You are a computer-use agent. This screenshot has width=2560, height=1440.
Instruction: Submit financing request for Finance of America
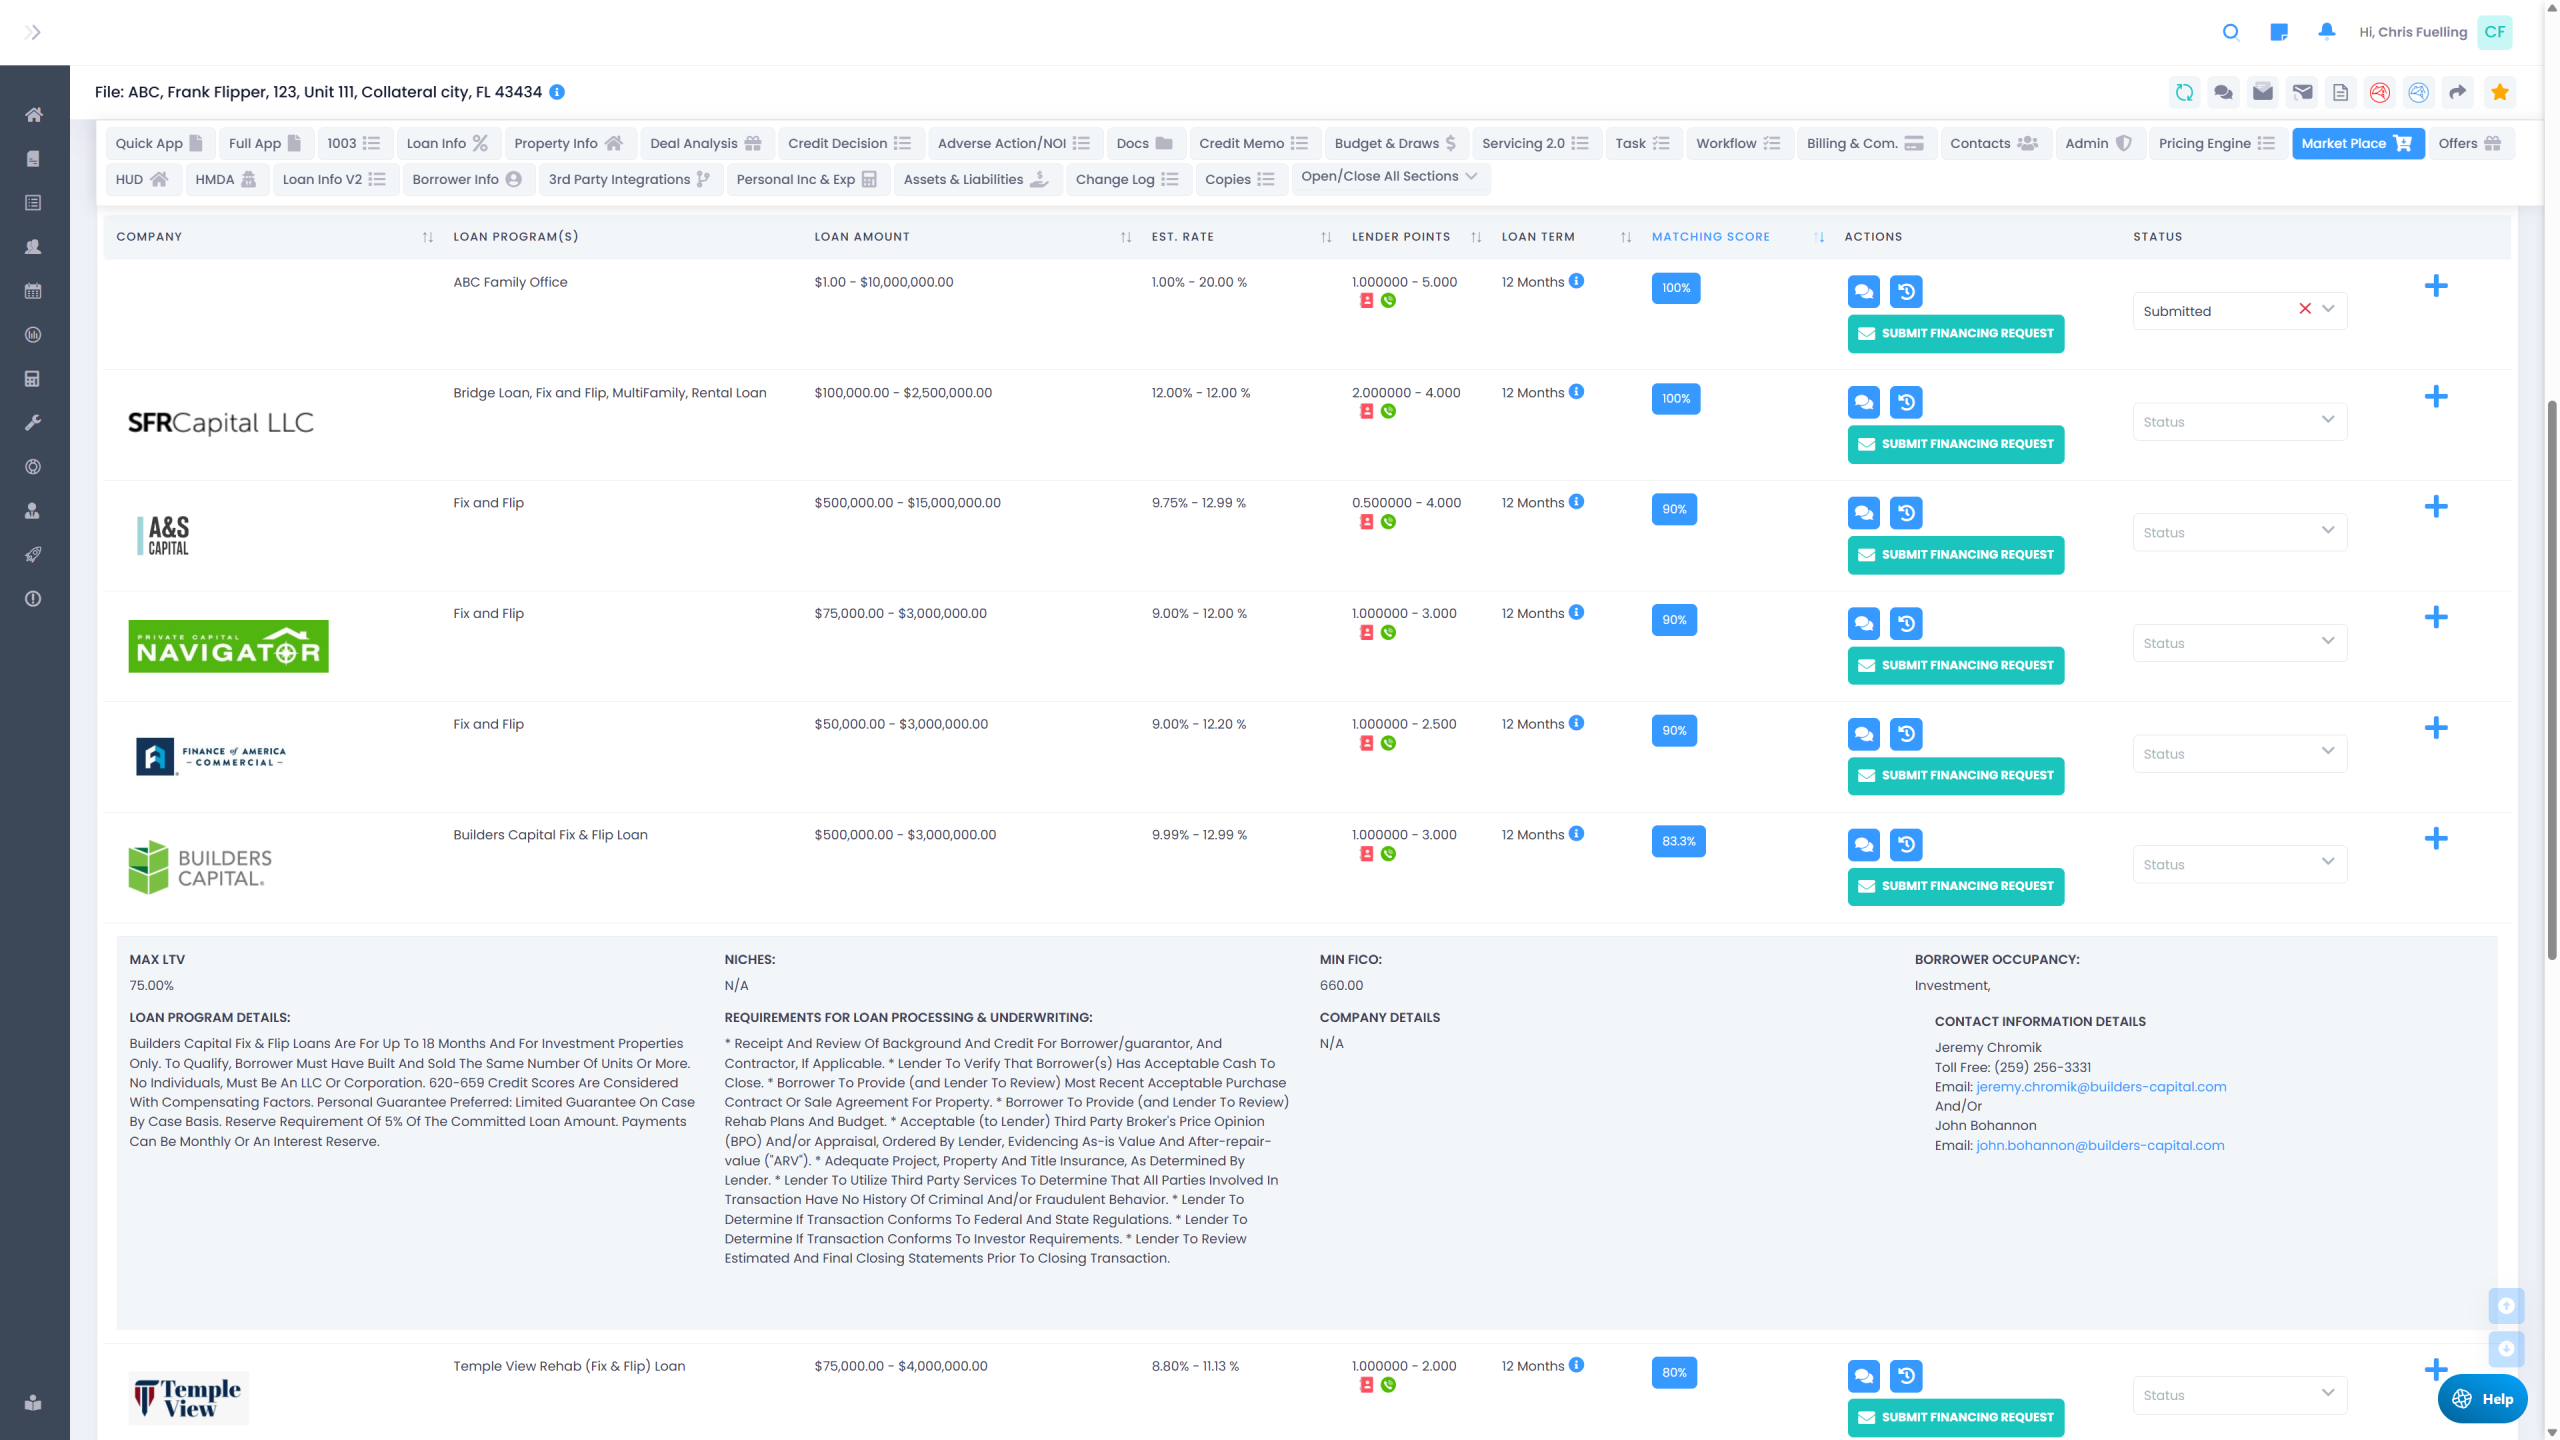coord(1955,776)
